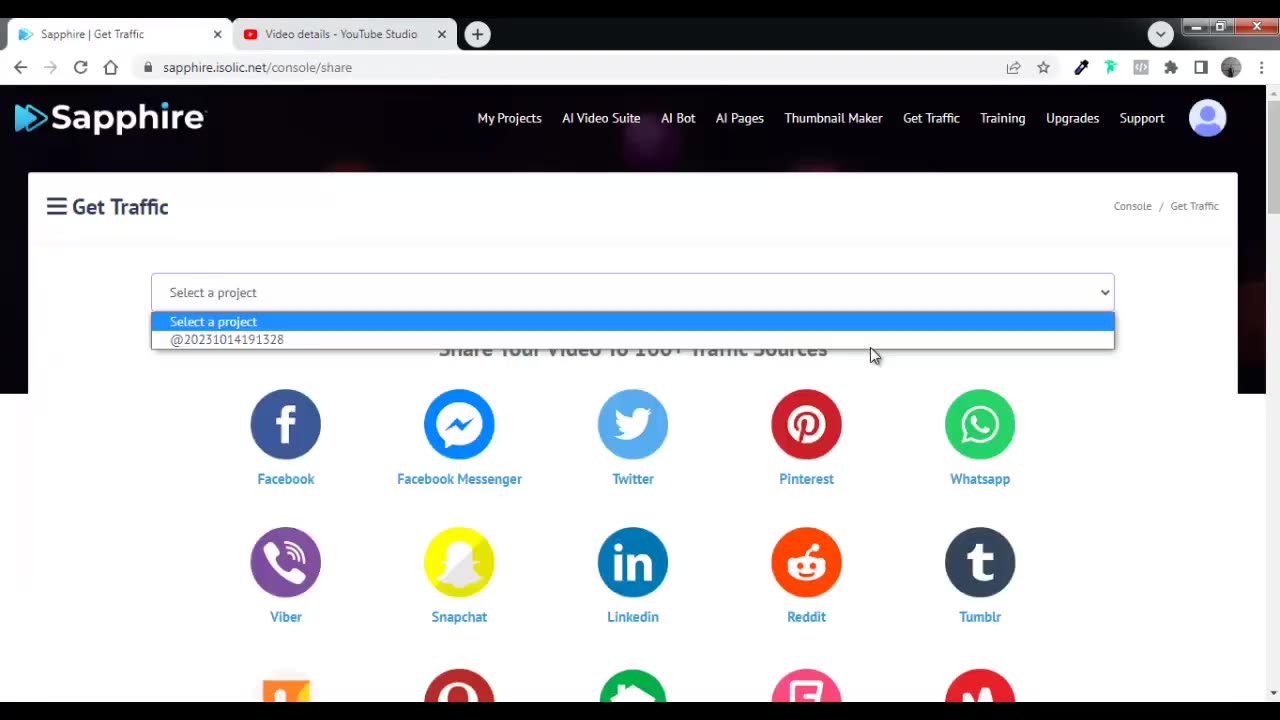Click the Linkedin text label
This screenshot has height=720, width=1280.
click(x=633, y=617)
